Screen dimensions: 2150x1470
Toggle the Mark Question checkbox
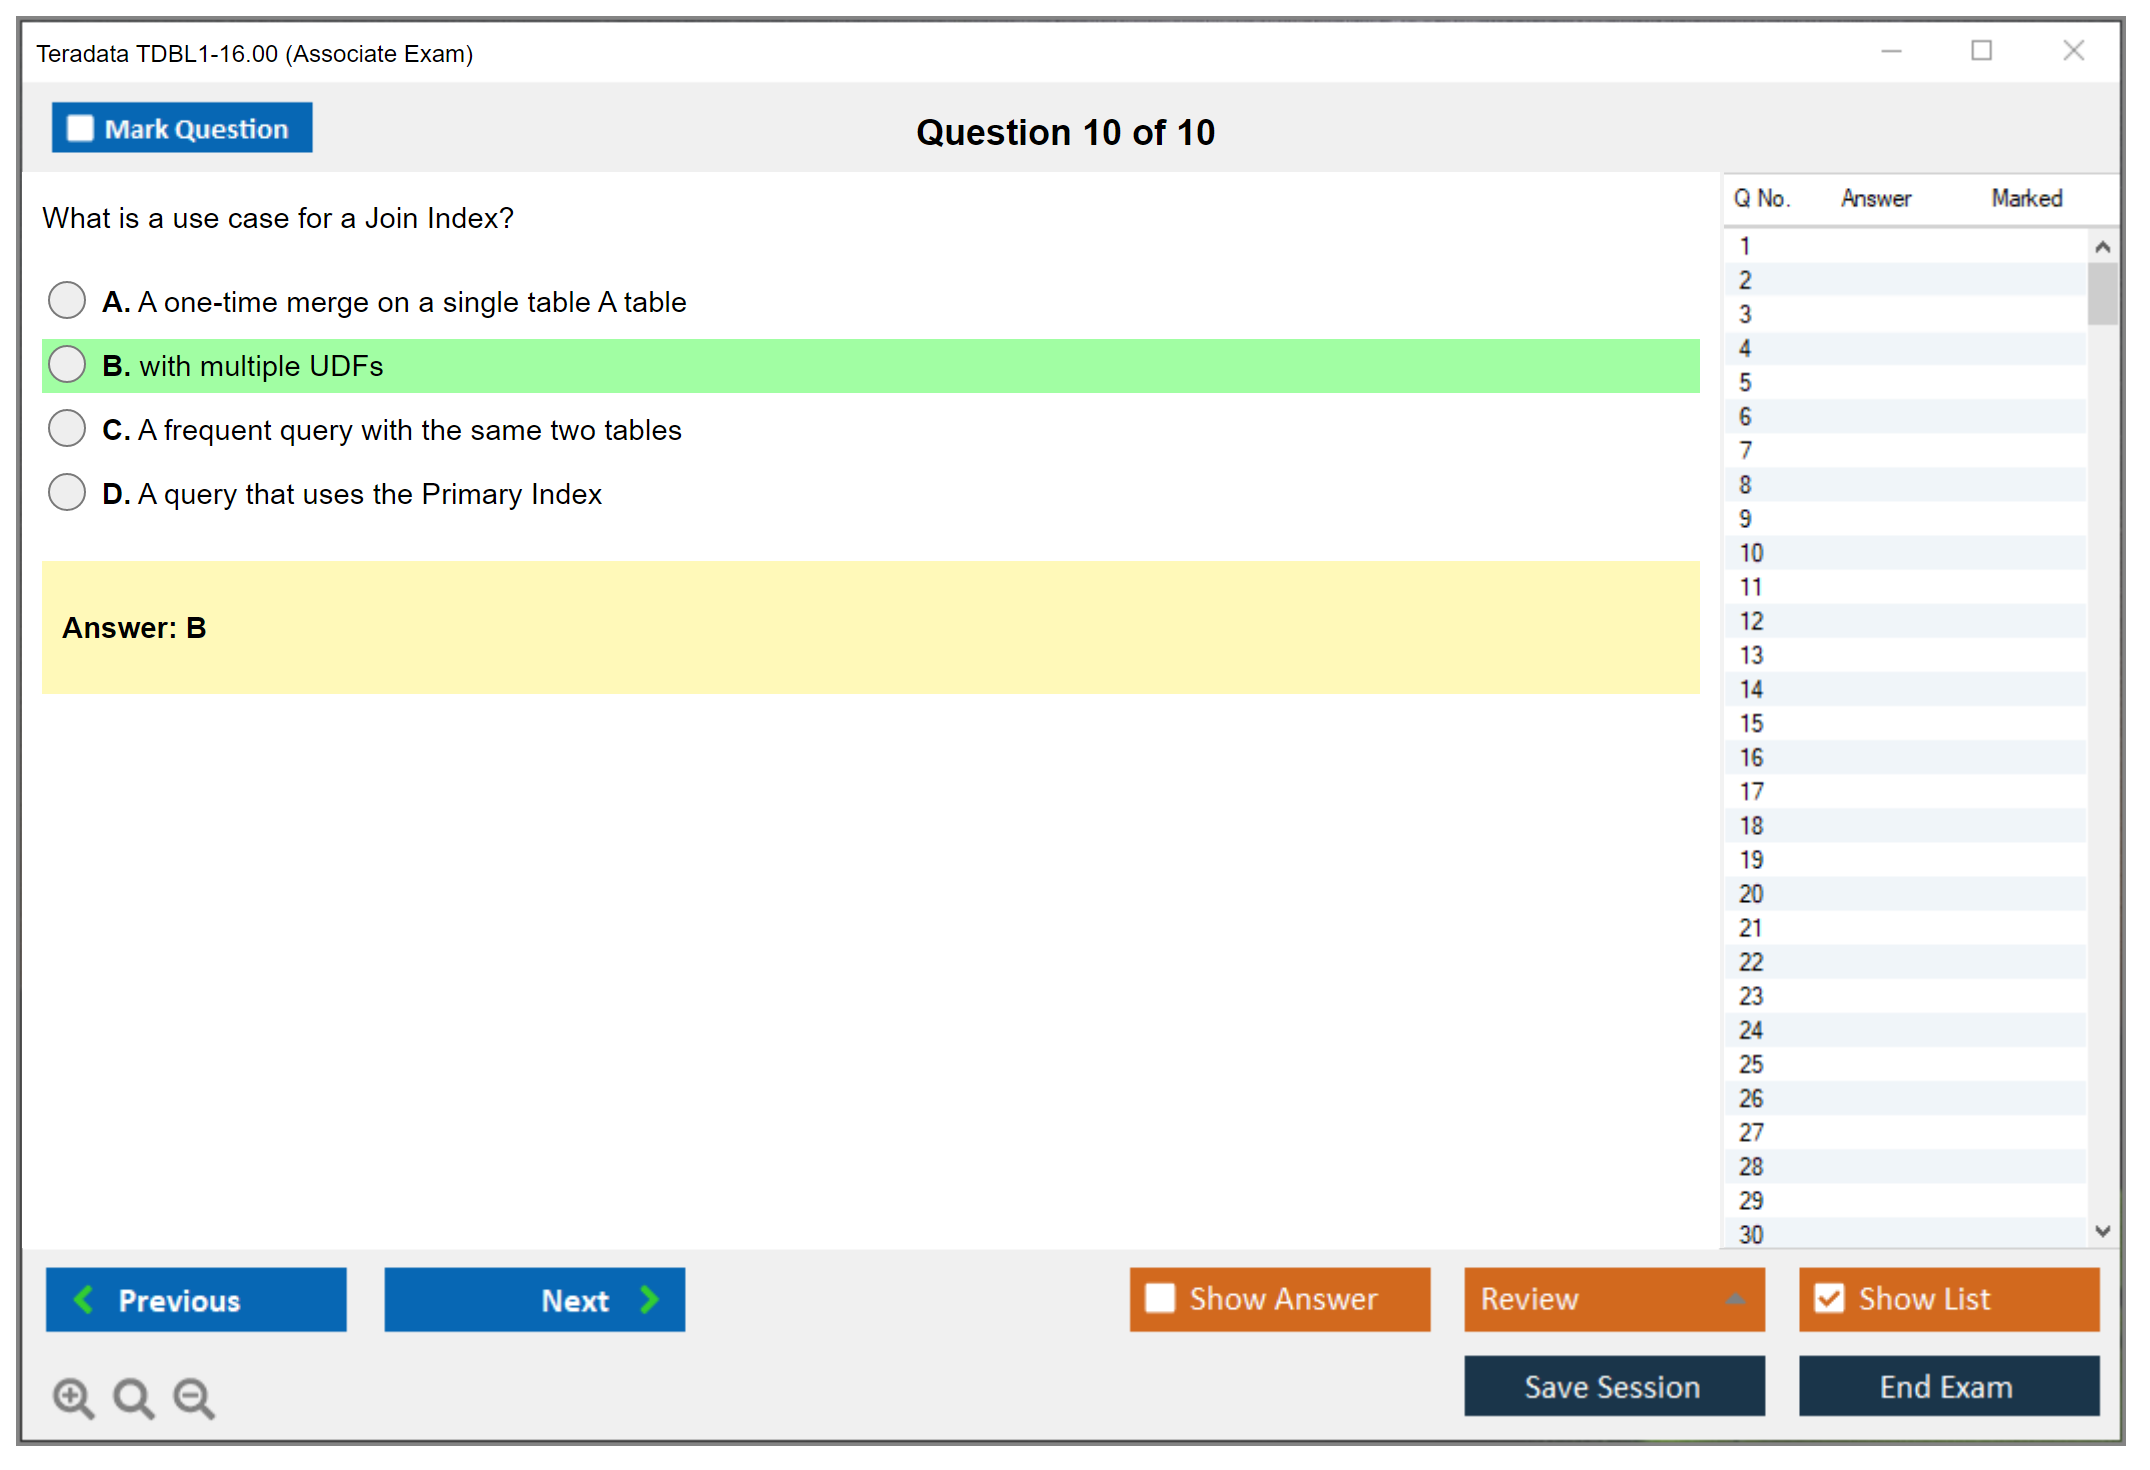tap(80, 129)
